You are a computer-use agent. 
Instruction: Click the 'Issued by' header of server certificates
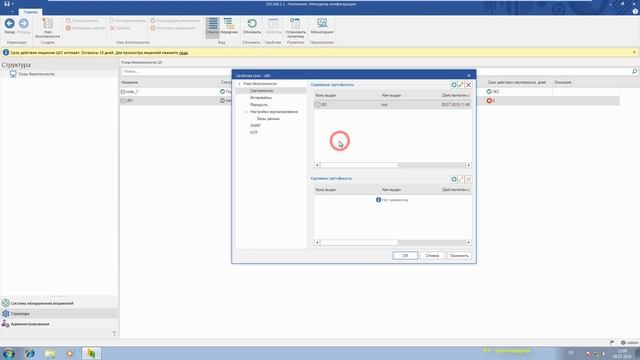tap(391, 96)
